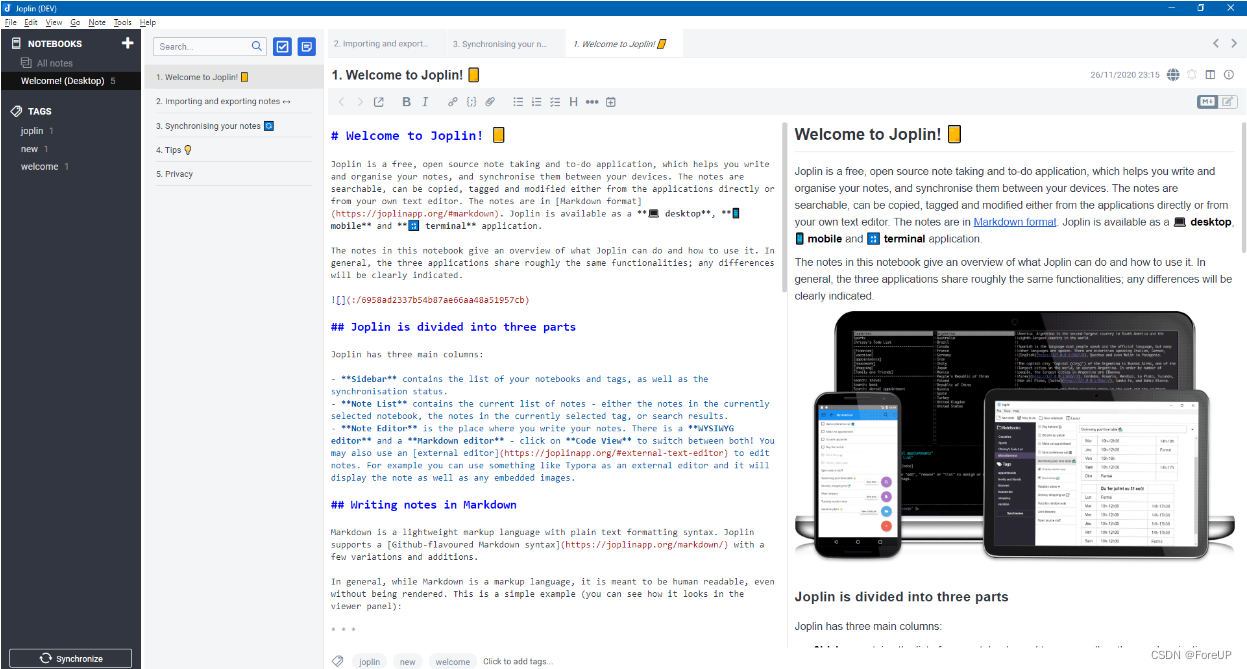The height and width of the screenshot is (669, 1247).
Task: Set an alarm with bell icon
Action: point(1192,75)
